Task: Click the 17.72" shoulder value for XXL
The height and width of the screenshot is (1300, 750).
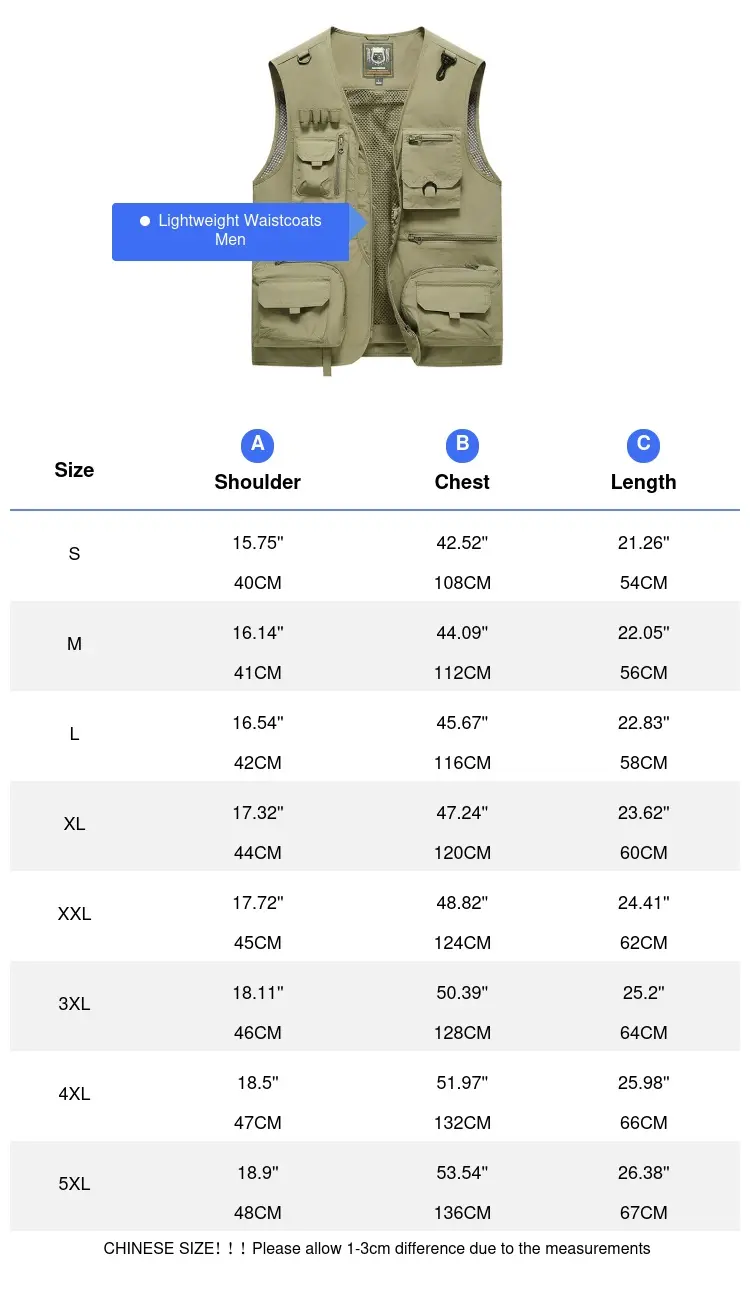Action: coord(258,903)
